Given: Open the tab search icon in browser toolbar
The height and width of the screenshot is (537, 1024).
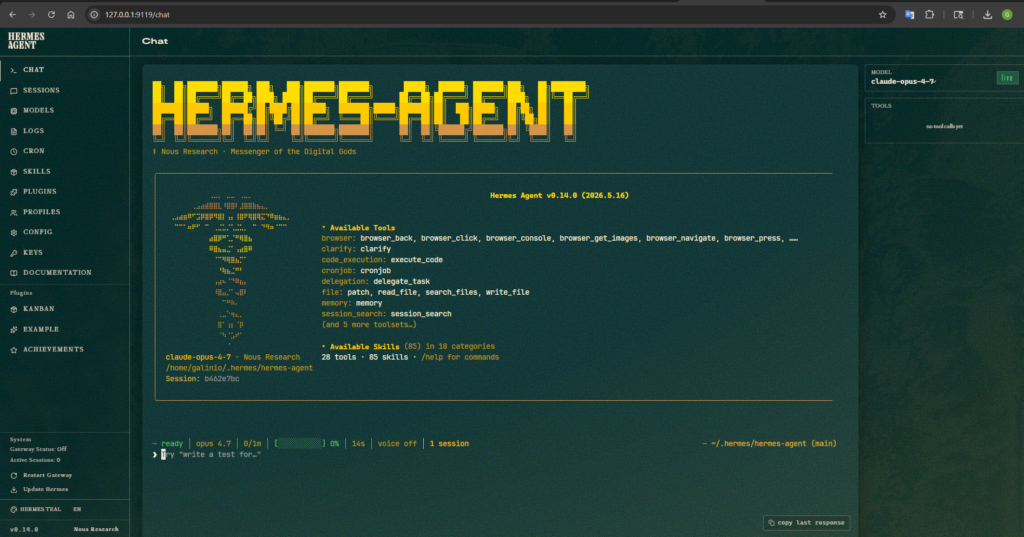Looking at the screenshot, I should click(x=958, y=14).
